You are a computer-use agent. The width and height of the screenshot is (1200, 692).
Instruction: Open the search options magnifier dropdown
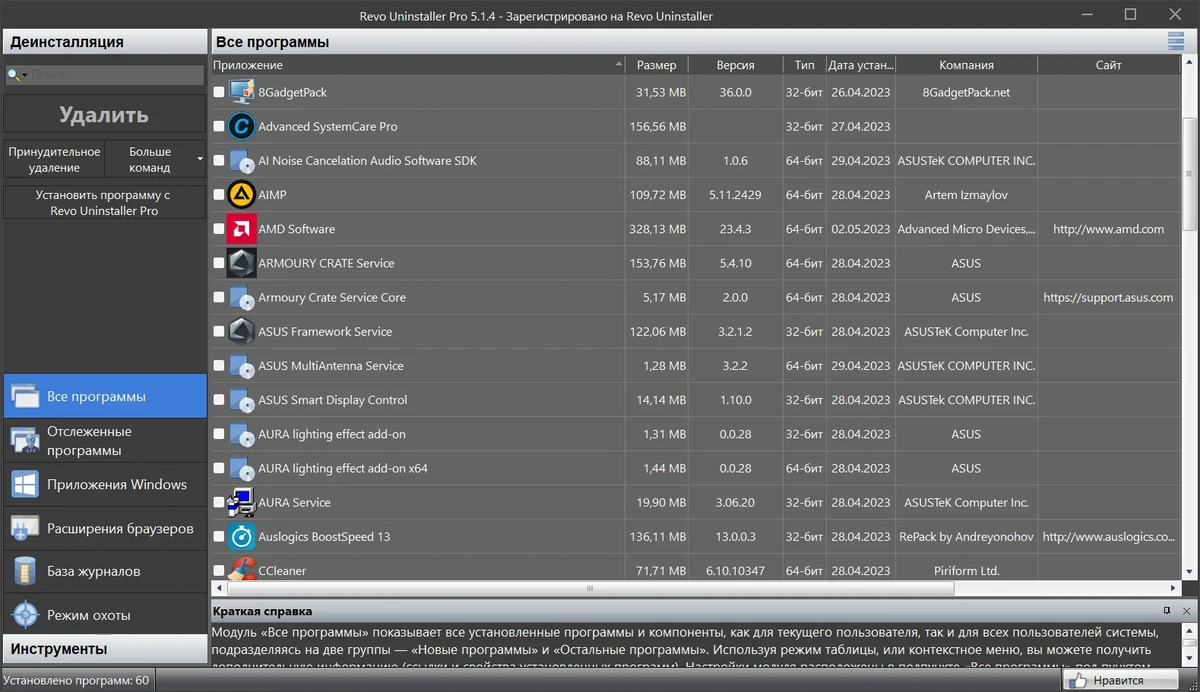(17, 75)
